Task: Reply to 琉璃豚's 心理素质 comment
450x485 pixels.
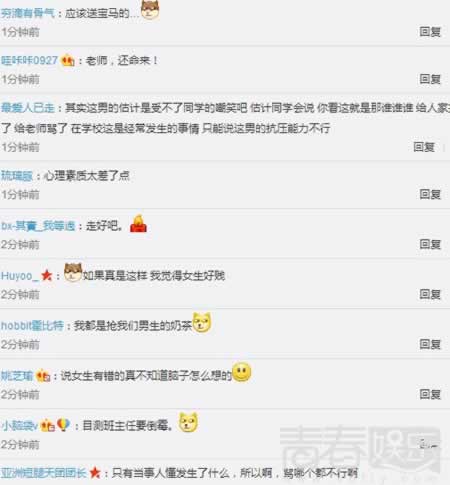Action: [x=430, y=194]
